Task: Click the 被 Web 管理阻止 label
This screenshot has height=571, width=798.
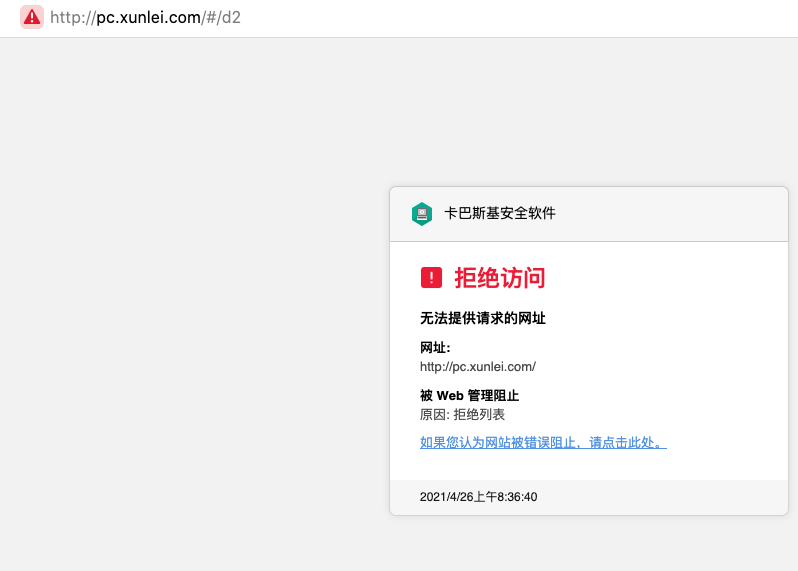Action: coord(469,395)
